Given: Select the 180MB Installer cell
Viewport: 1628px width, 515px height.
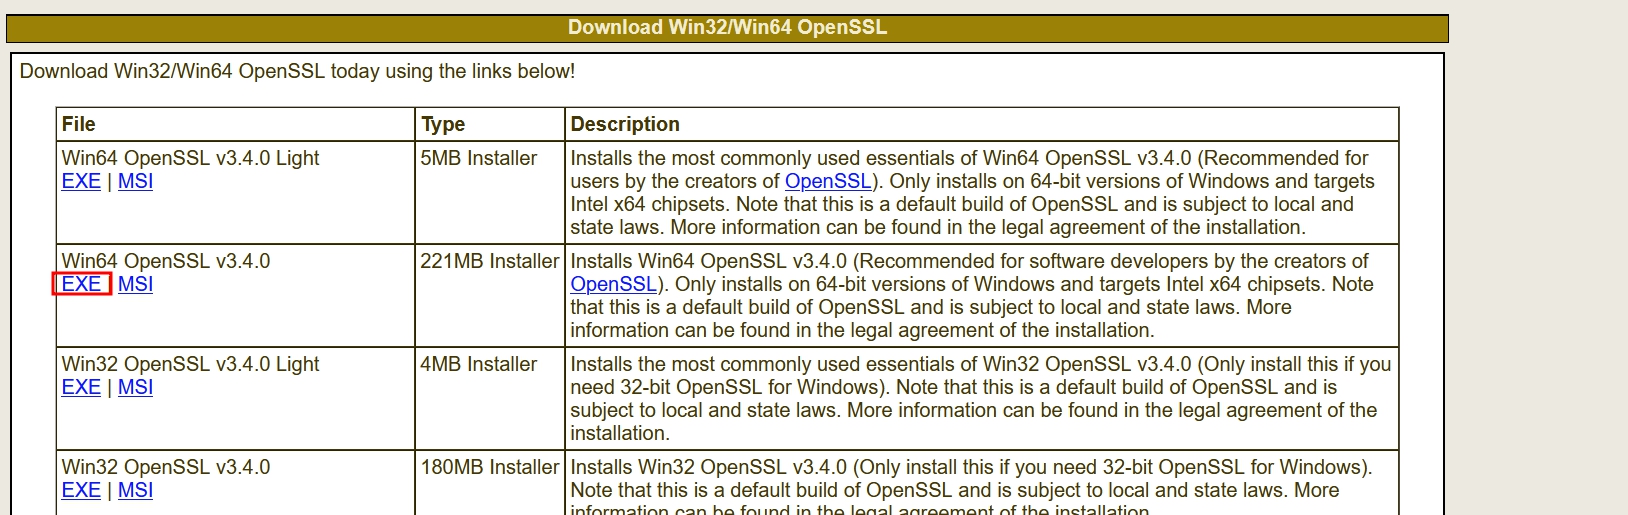Looking at the screenshot, I should point(490,483).
